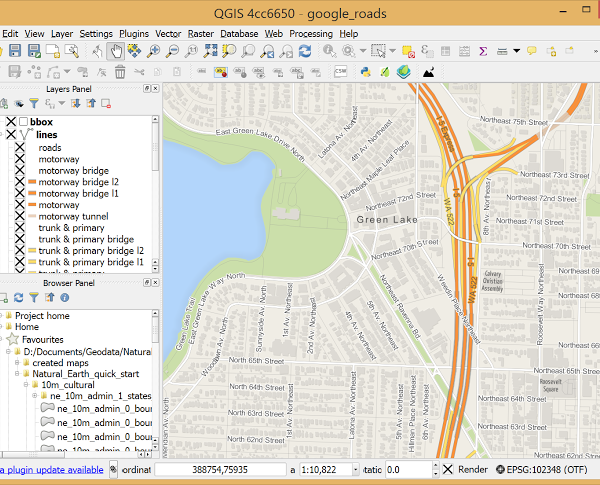Click the Zoom to Selection icon
The image size is (600, 485).
tap(229, 51)
